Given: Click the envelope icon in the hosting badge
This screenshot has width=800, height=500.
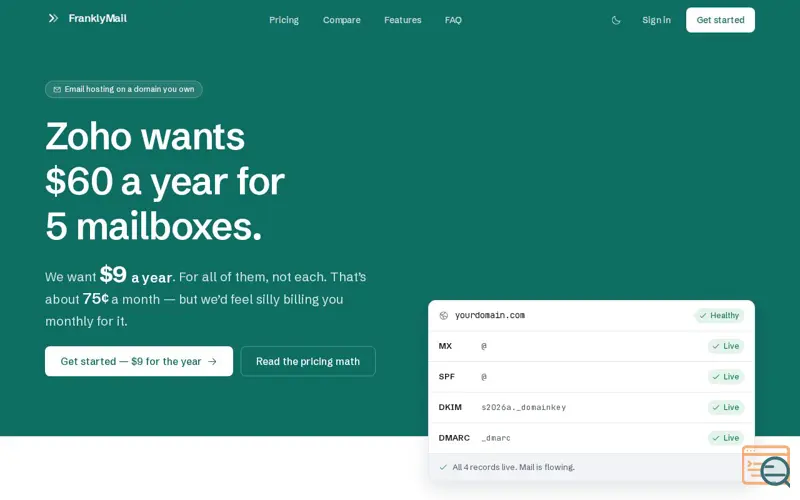Looking at the screenshot, I should (57, 89).
